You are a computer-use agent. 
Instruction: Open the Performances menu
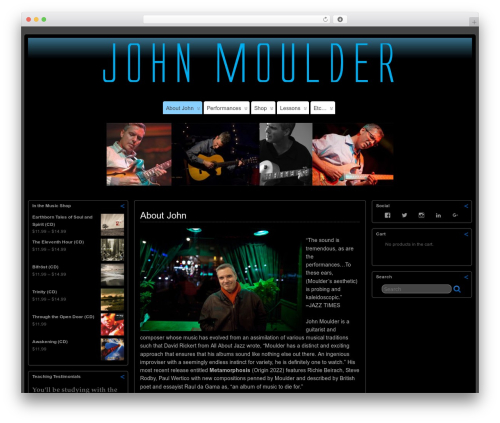(x=227, y=108)
